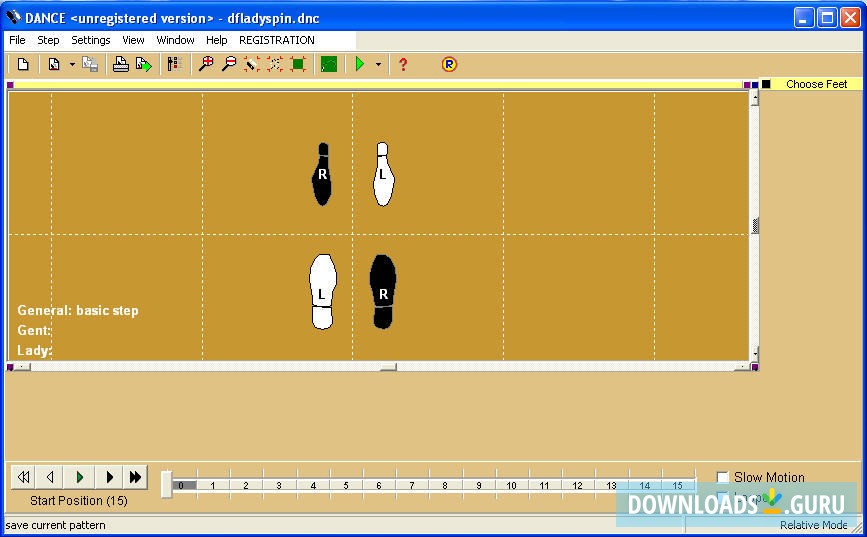
Task: Open the Help menu
Action: [x=217, y=40]
